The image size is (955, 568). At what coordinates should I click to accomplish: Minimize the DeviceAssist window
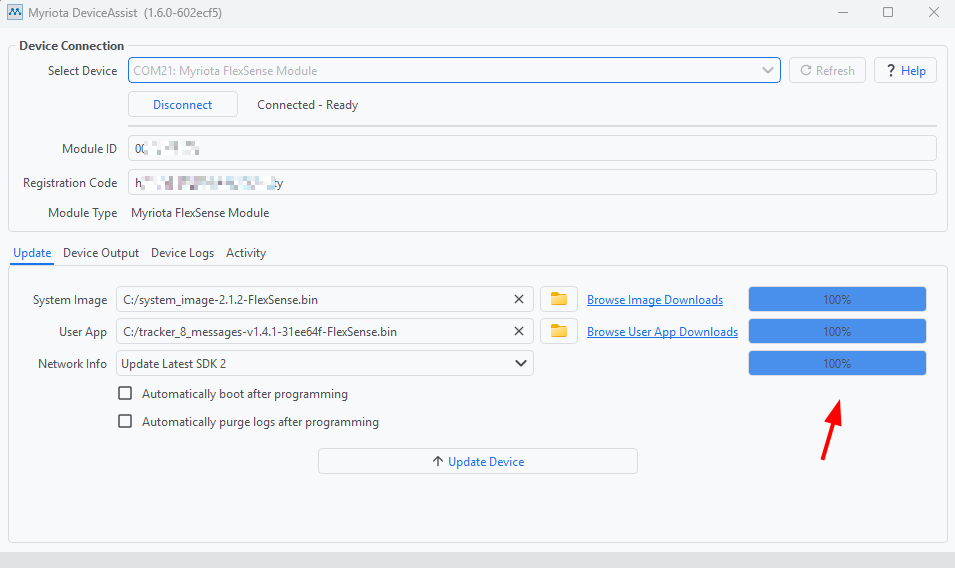[x=843, y=12]
